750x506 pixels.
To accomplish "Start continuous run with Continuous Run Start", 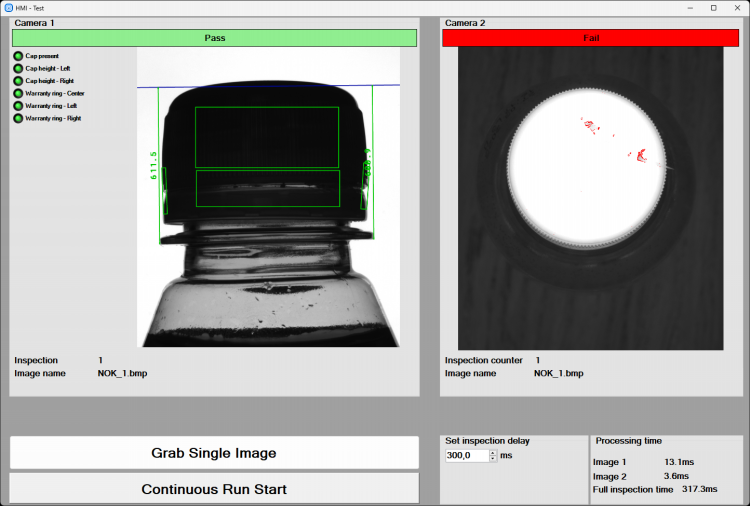I will (x=214, y=489).
